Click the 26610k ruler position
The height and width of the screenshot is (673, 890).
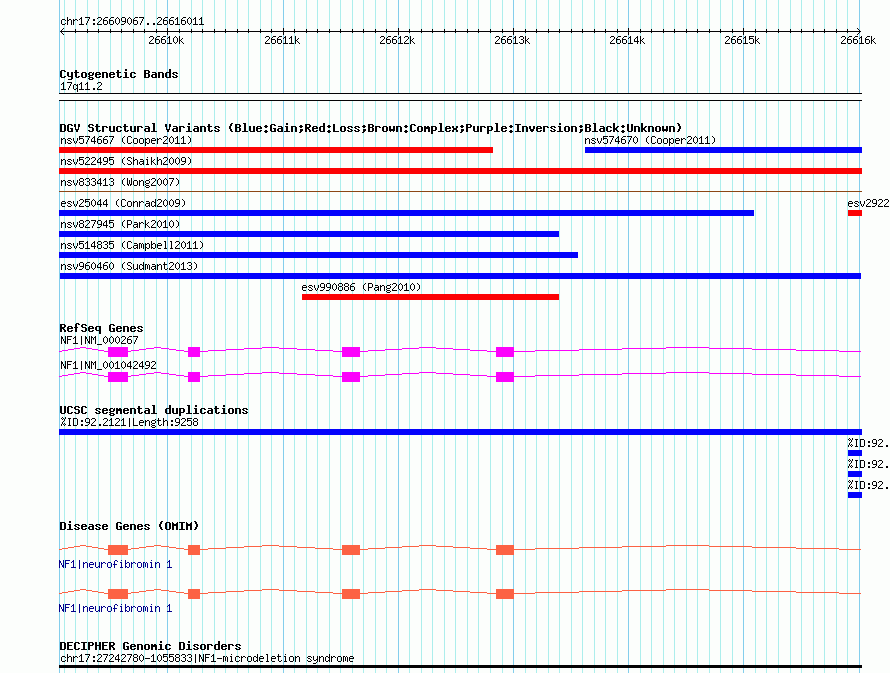[x=166, y=40]
